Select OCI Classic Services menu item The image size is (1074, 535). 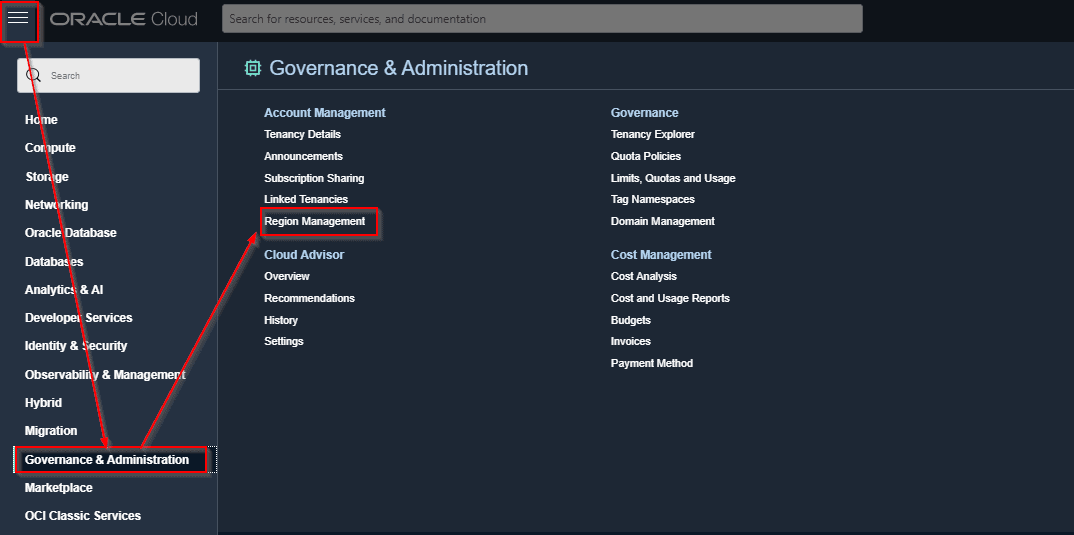click(x=83, y=516)
